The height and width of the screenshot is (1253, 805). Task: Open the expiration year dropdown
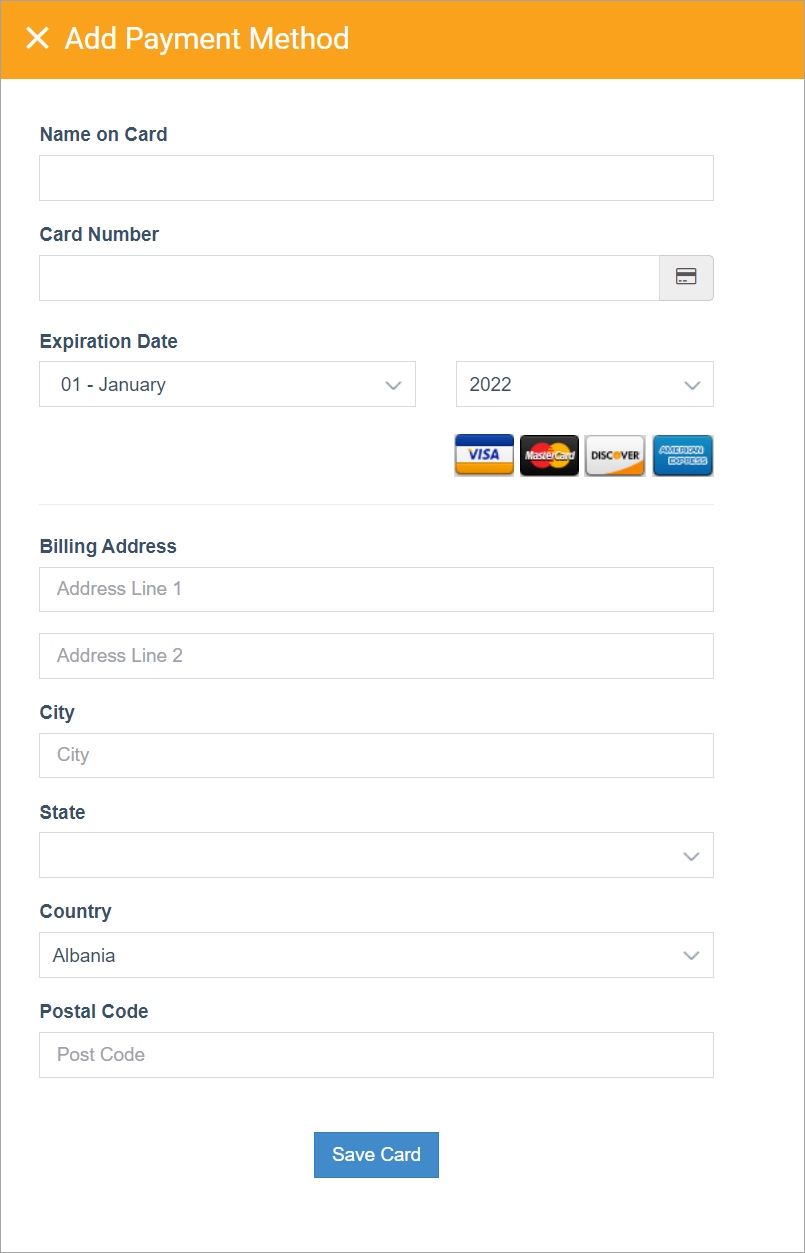[584, 384]
